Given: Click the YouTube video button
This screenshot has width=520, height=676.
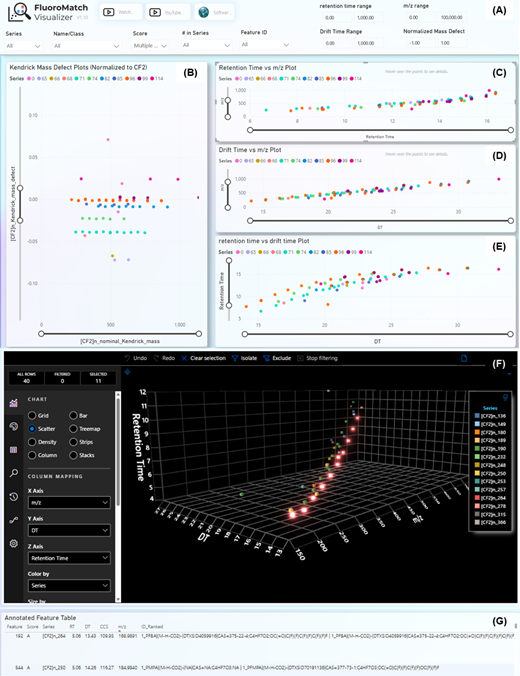Looking at the screenshot, I should [x=167, y=12].
